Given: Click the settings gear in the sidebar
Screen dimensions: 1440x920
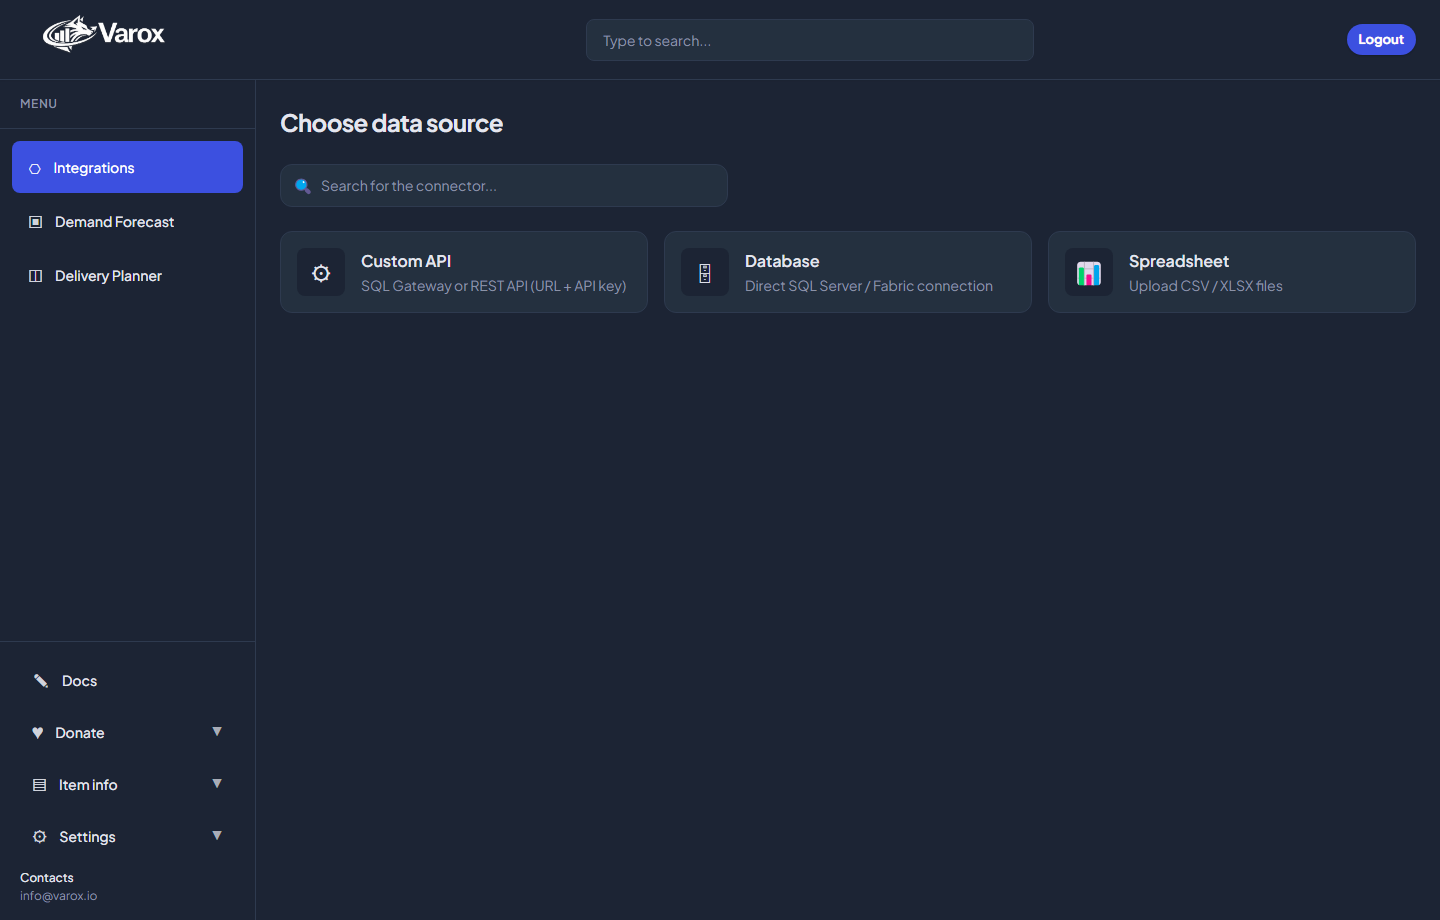Looking at the screenshot, I should click(x=39, y=836).
